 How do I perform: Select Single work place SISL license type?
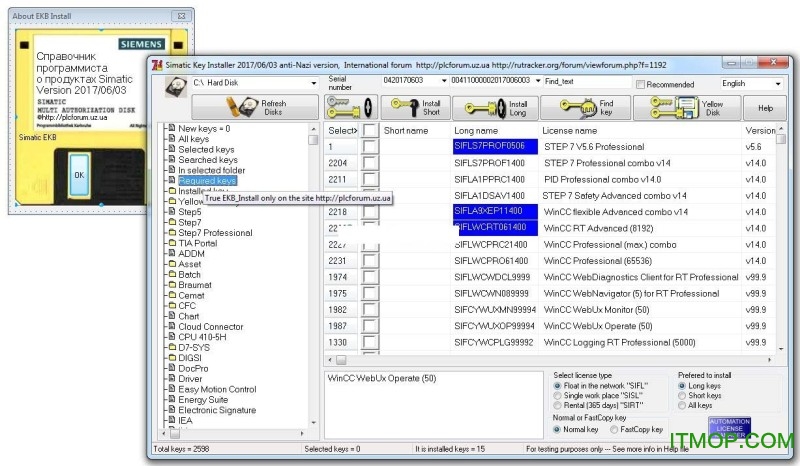click(558, 396)
